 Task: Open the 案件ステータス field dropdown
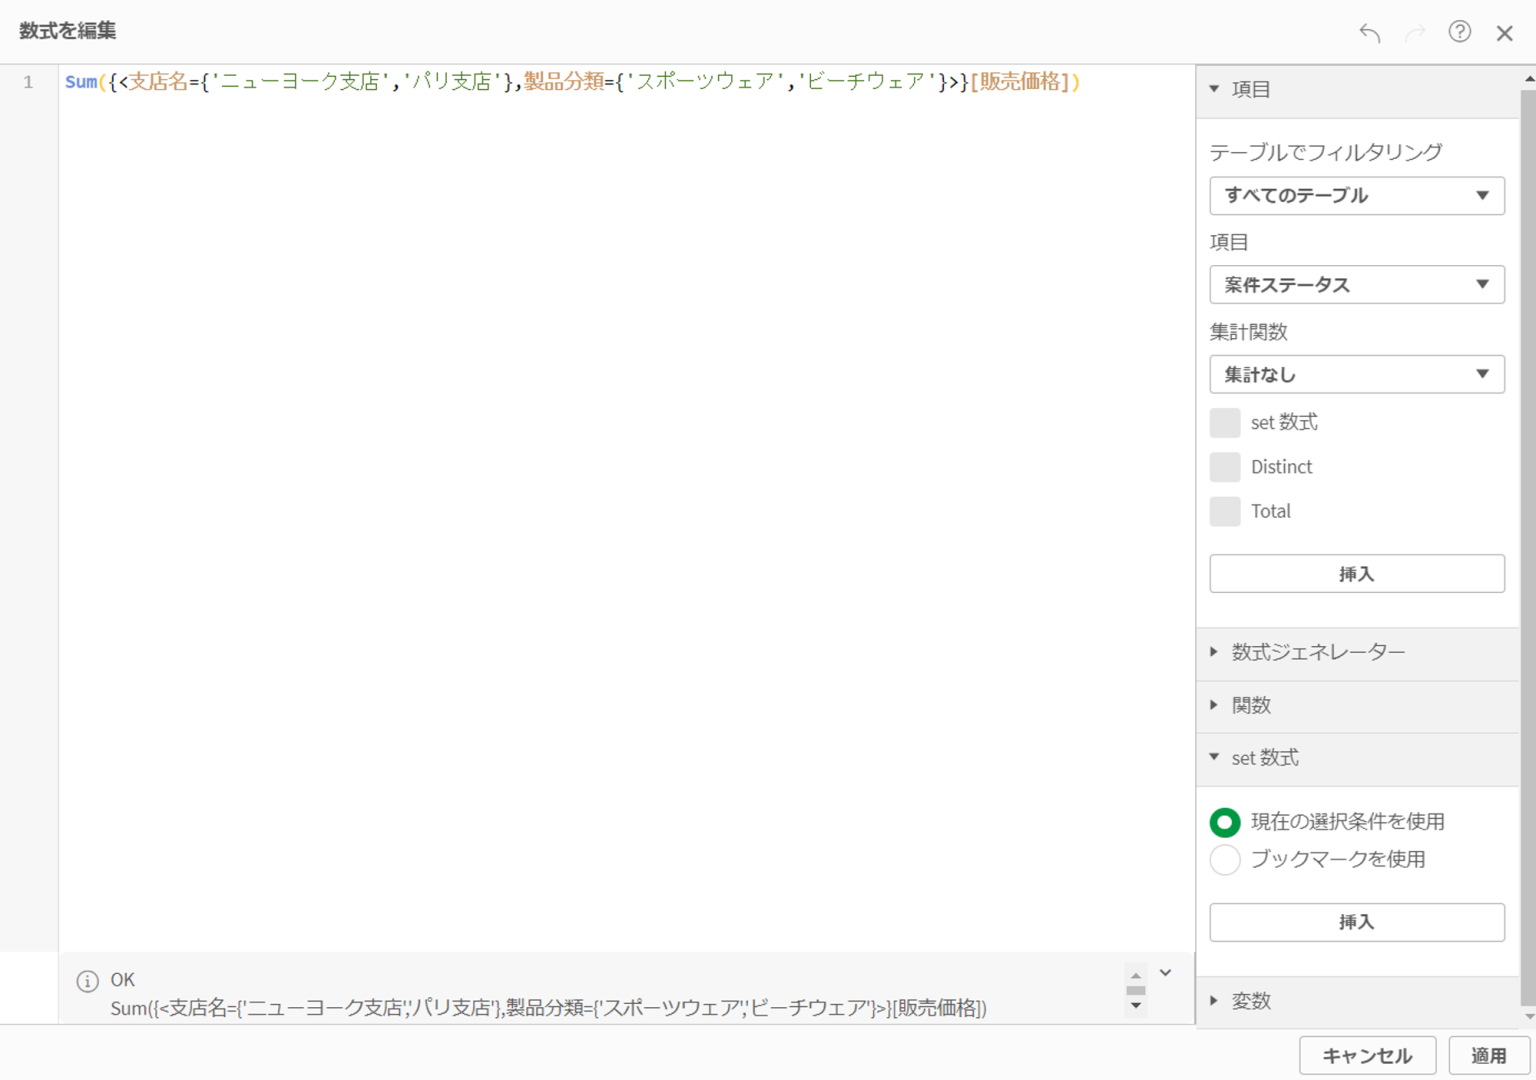[1356, 285]
